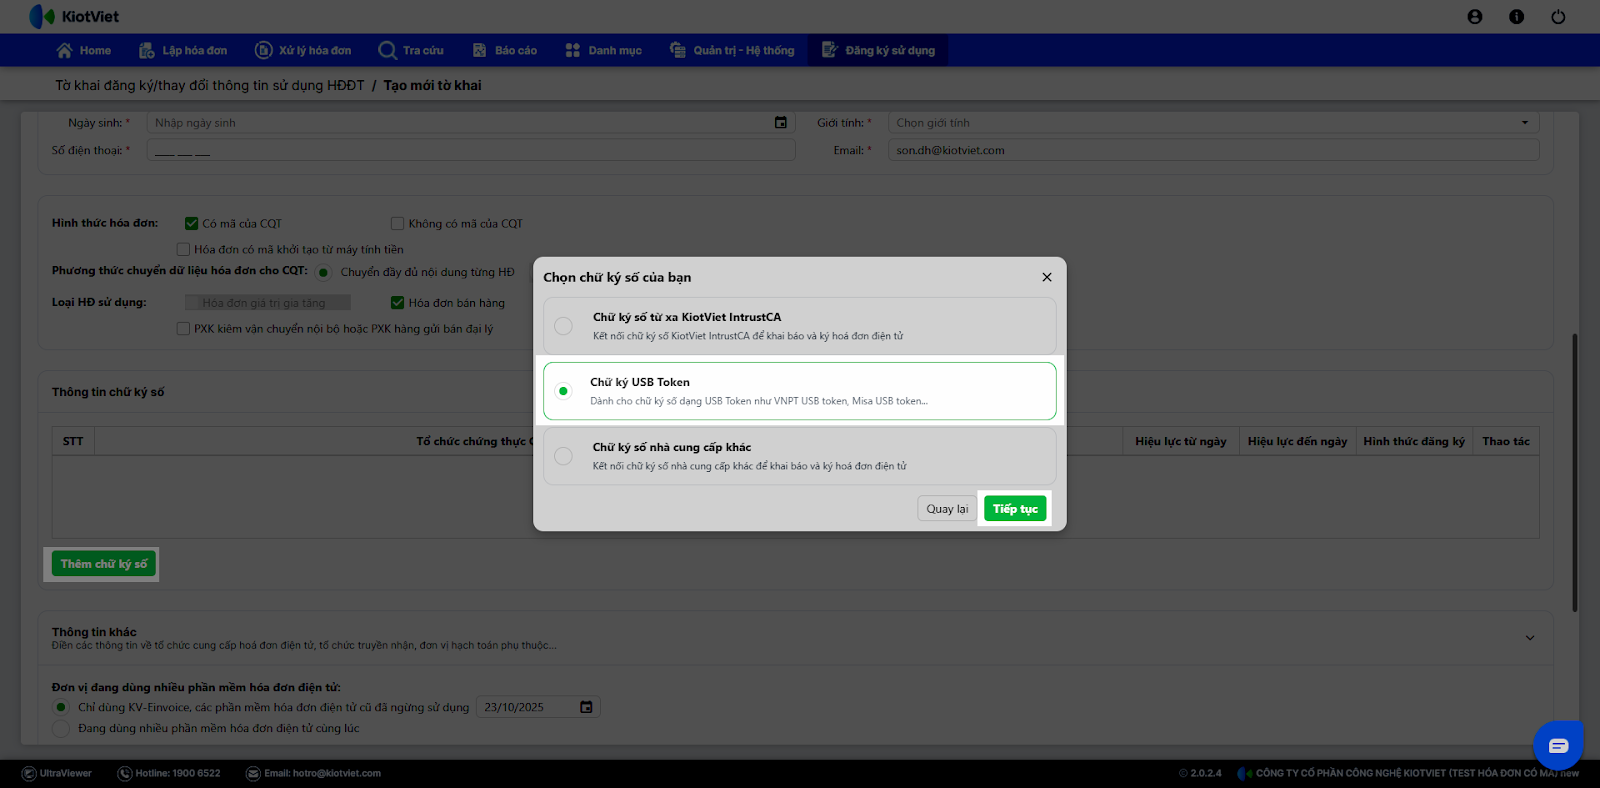
Task: Click the version 2.0.2.4 text
Action: [1206, 773]
